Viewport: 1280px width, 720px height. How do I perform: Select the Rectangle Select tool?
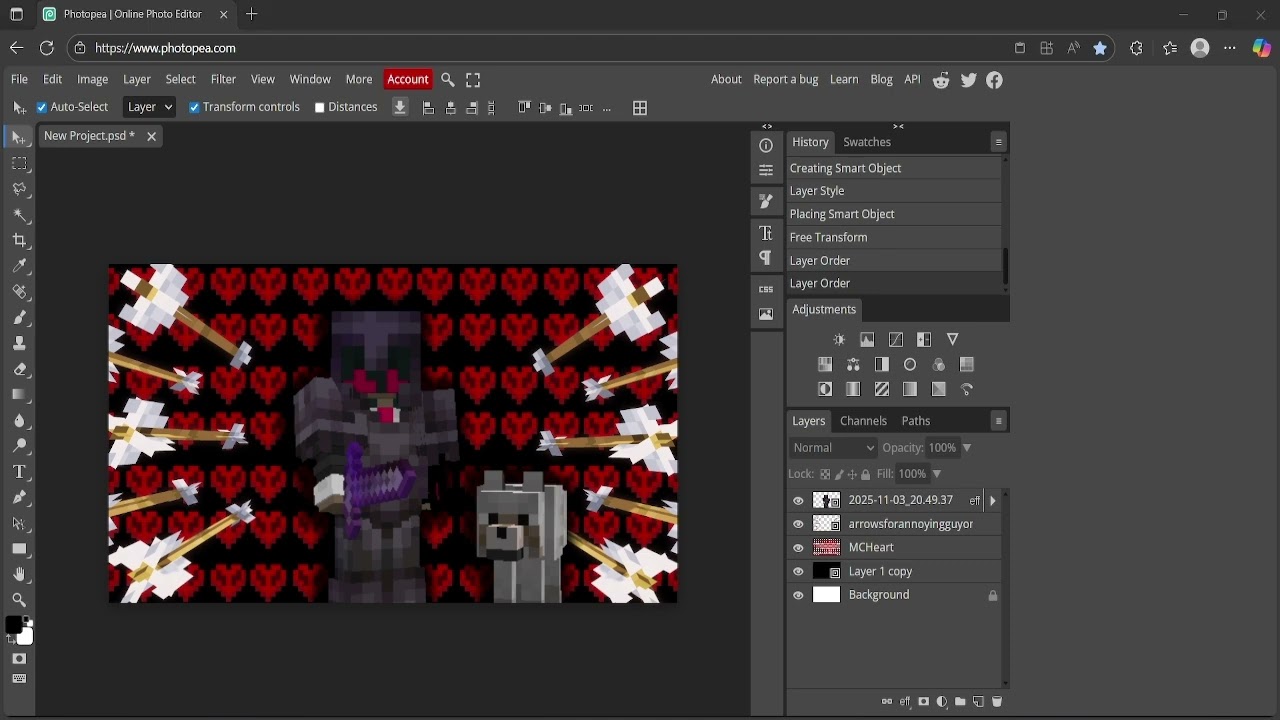tap(19, 163)
